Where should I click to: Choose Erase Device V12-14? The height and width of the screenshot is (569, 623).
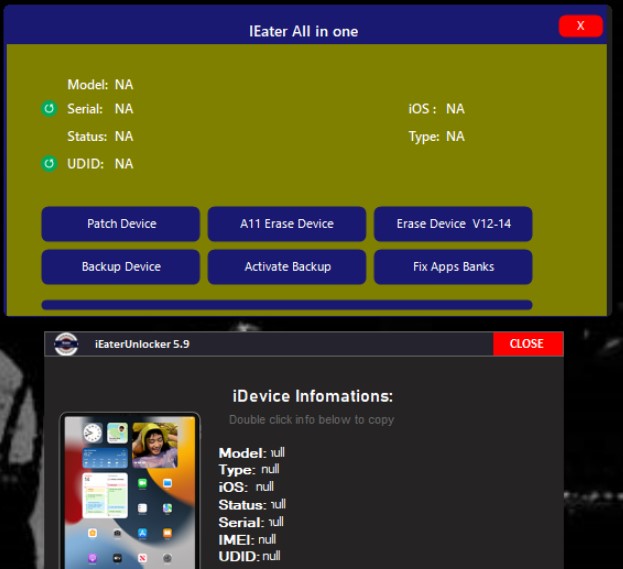pyautogui.click(x=453, y=224)
